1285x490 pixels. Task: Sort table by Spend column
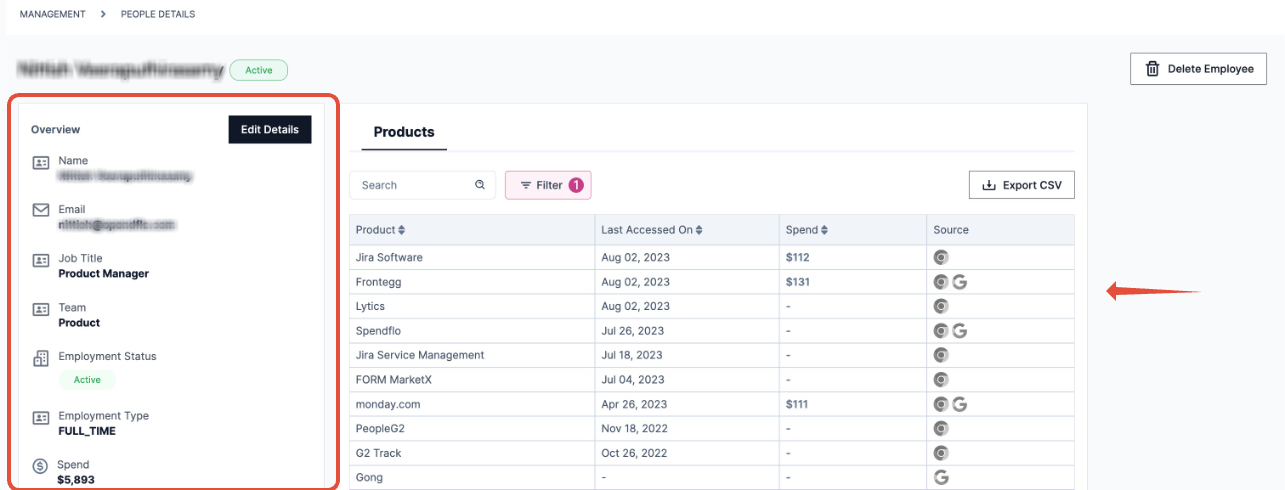coord(807,230)
